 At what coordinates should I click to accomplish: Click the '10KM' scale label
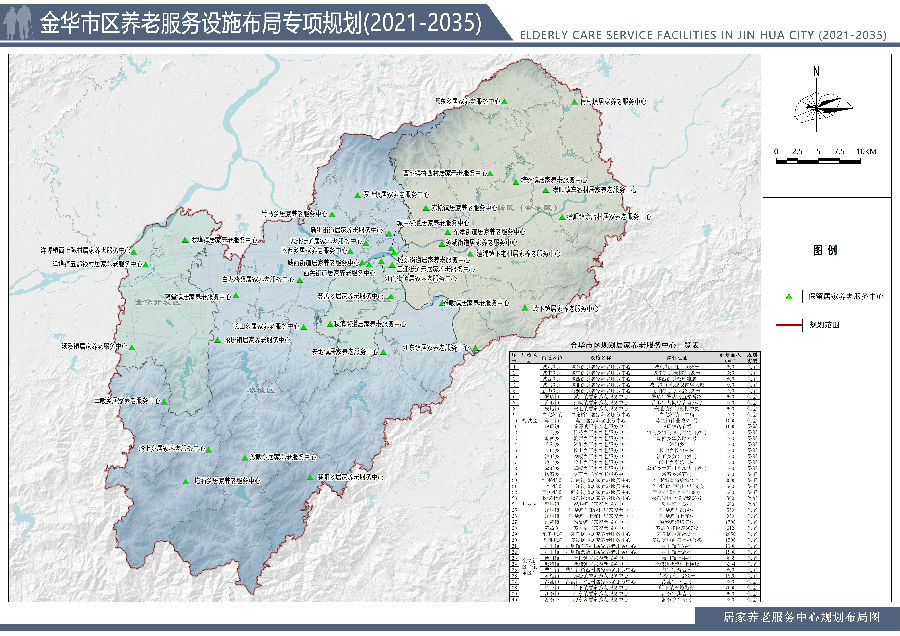866,152
